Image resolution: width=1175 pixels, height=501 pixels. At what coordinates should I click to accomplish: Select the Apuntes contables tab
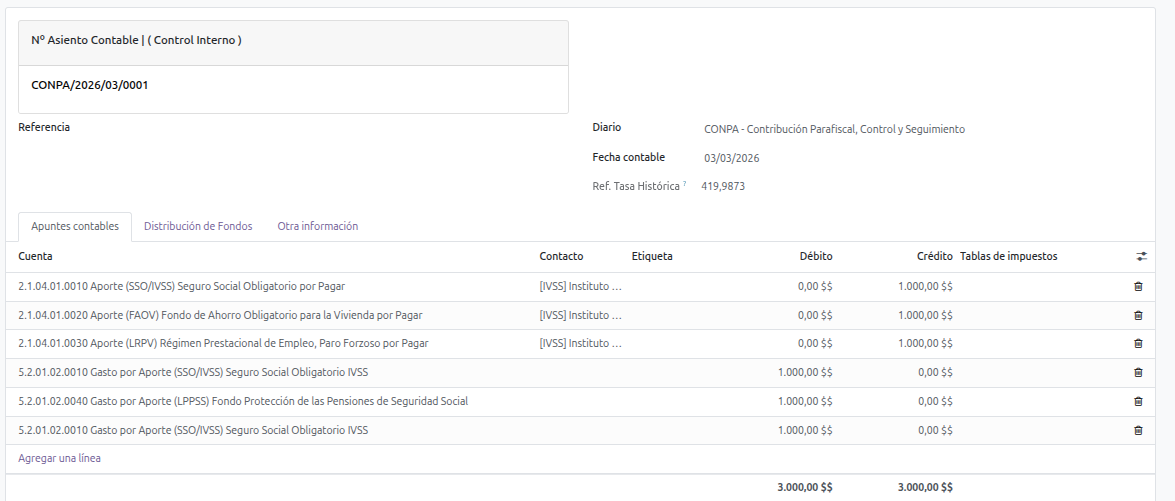click(75, 226)
